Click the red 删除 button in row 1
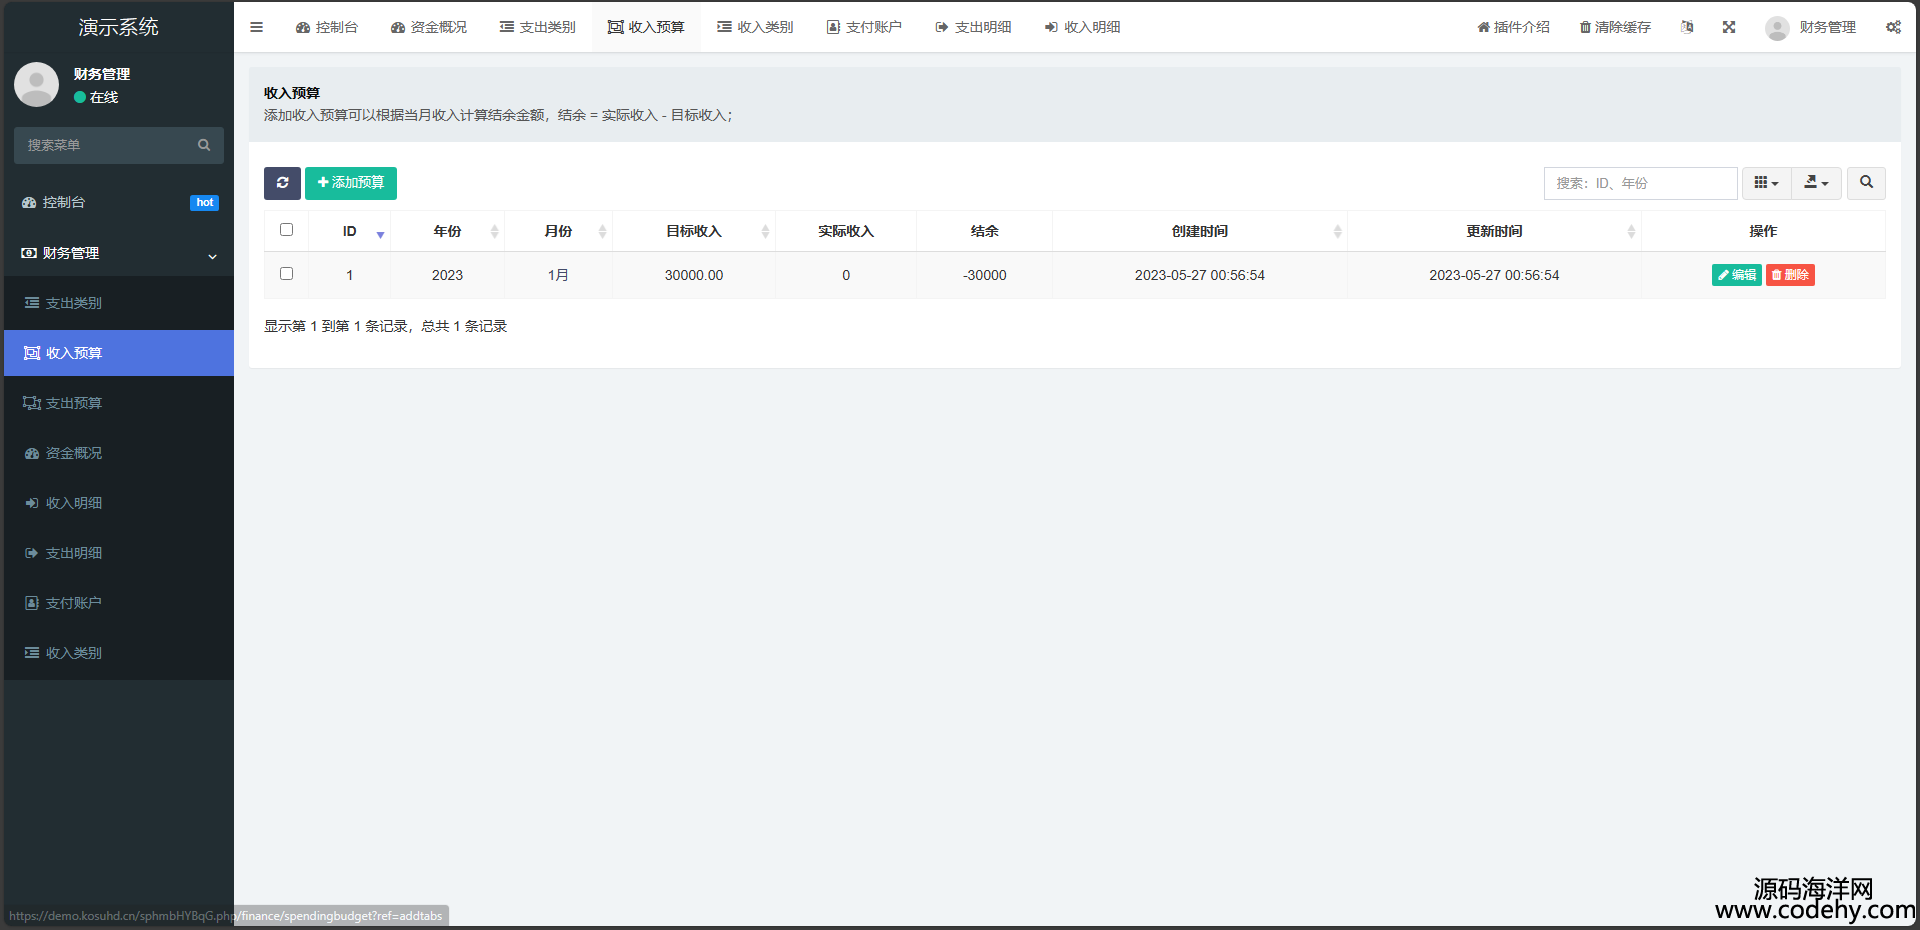 coord(1790,275)
